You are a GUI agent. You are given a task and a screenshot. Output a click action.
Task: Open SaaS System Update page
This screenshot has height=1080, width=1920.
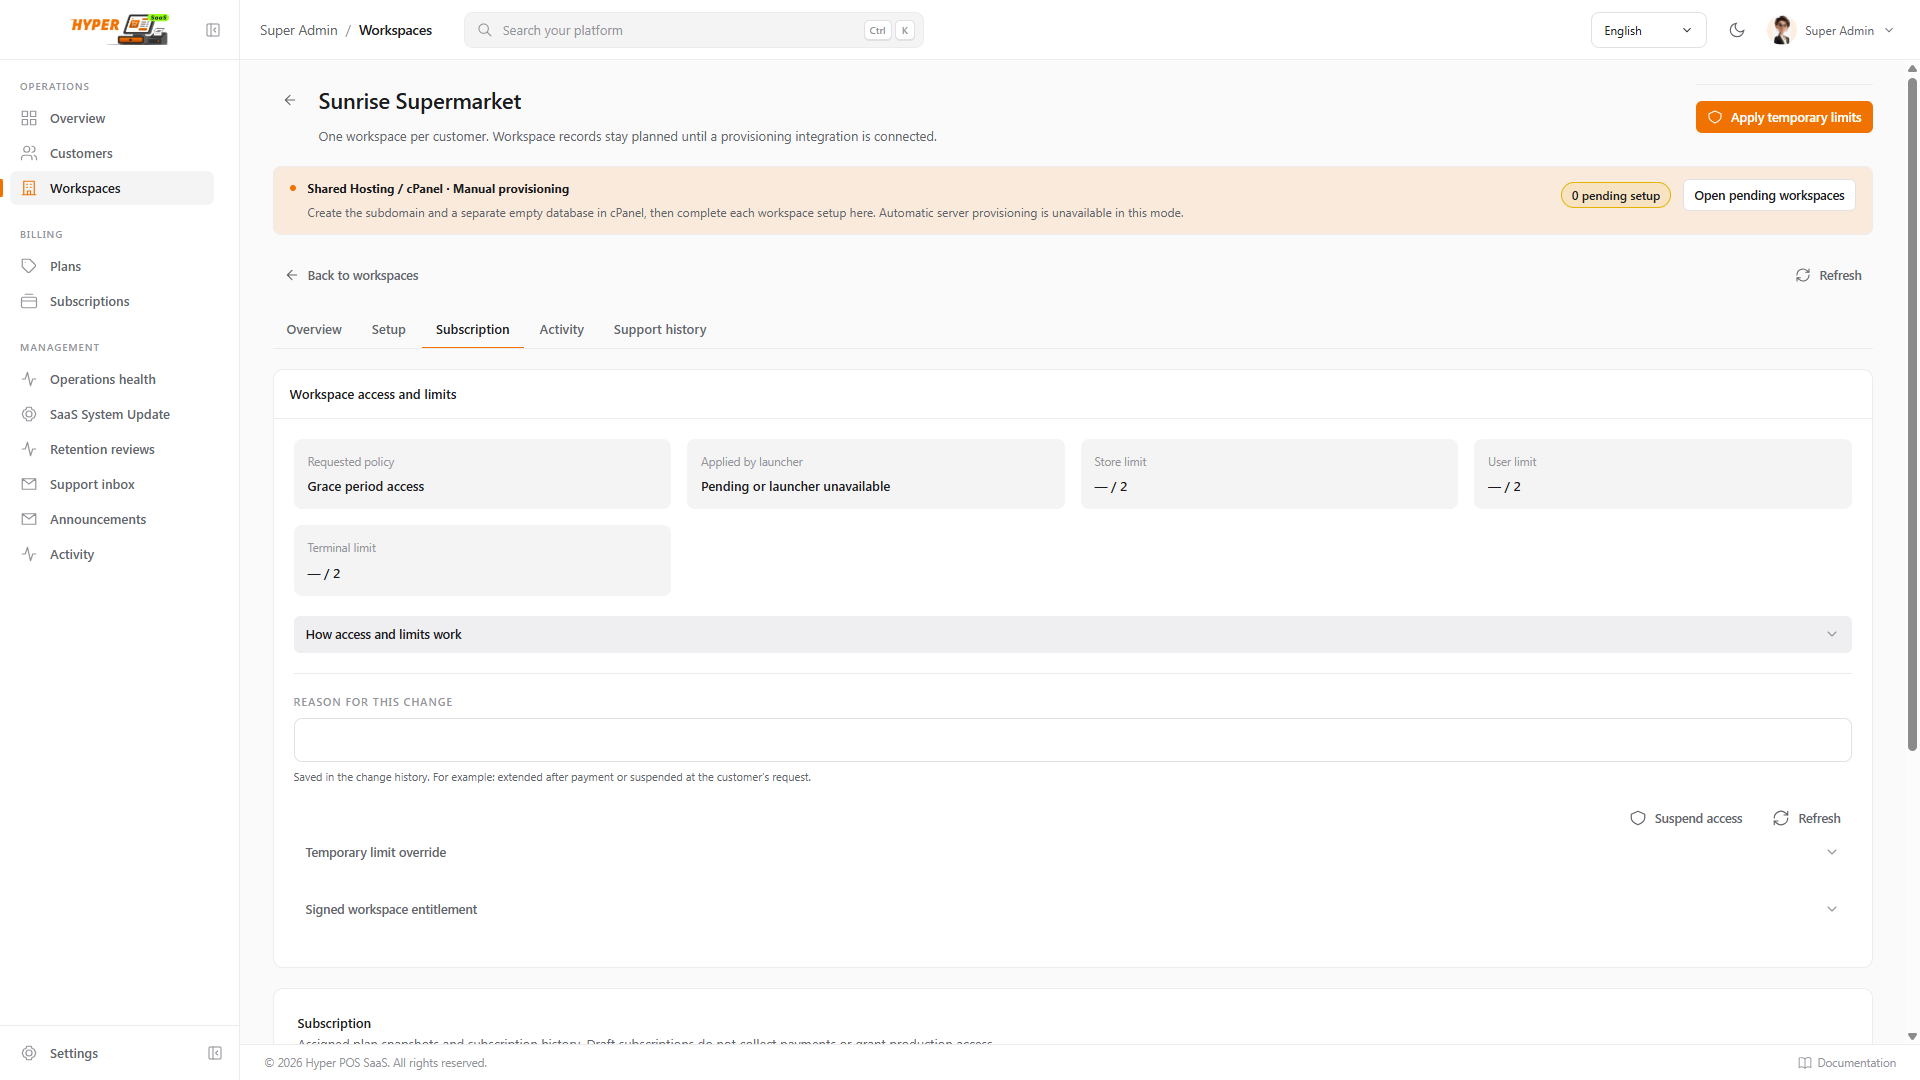[112, 414]
